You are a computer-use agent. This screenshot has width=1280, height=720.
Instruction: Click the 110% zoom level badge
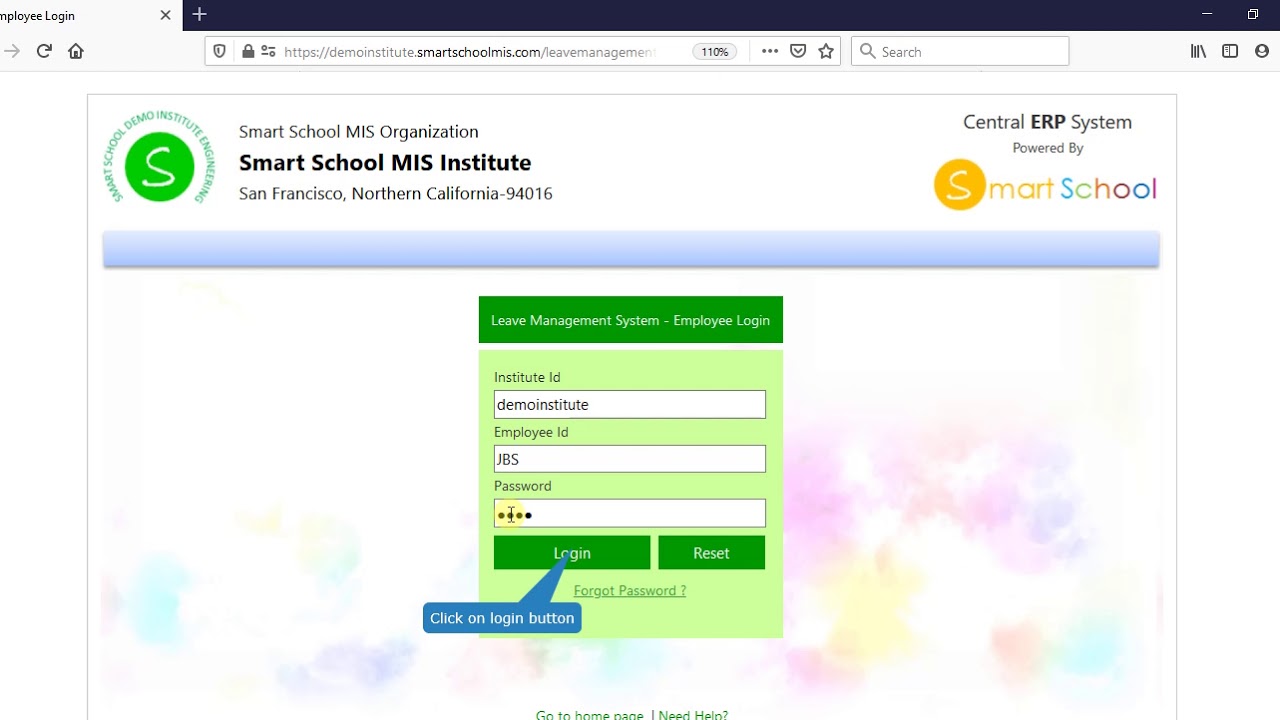(x=715, y=52)
